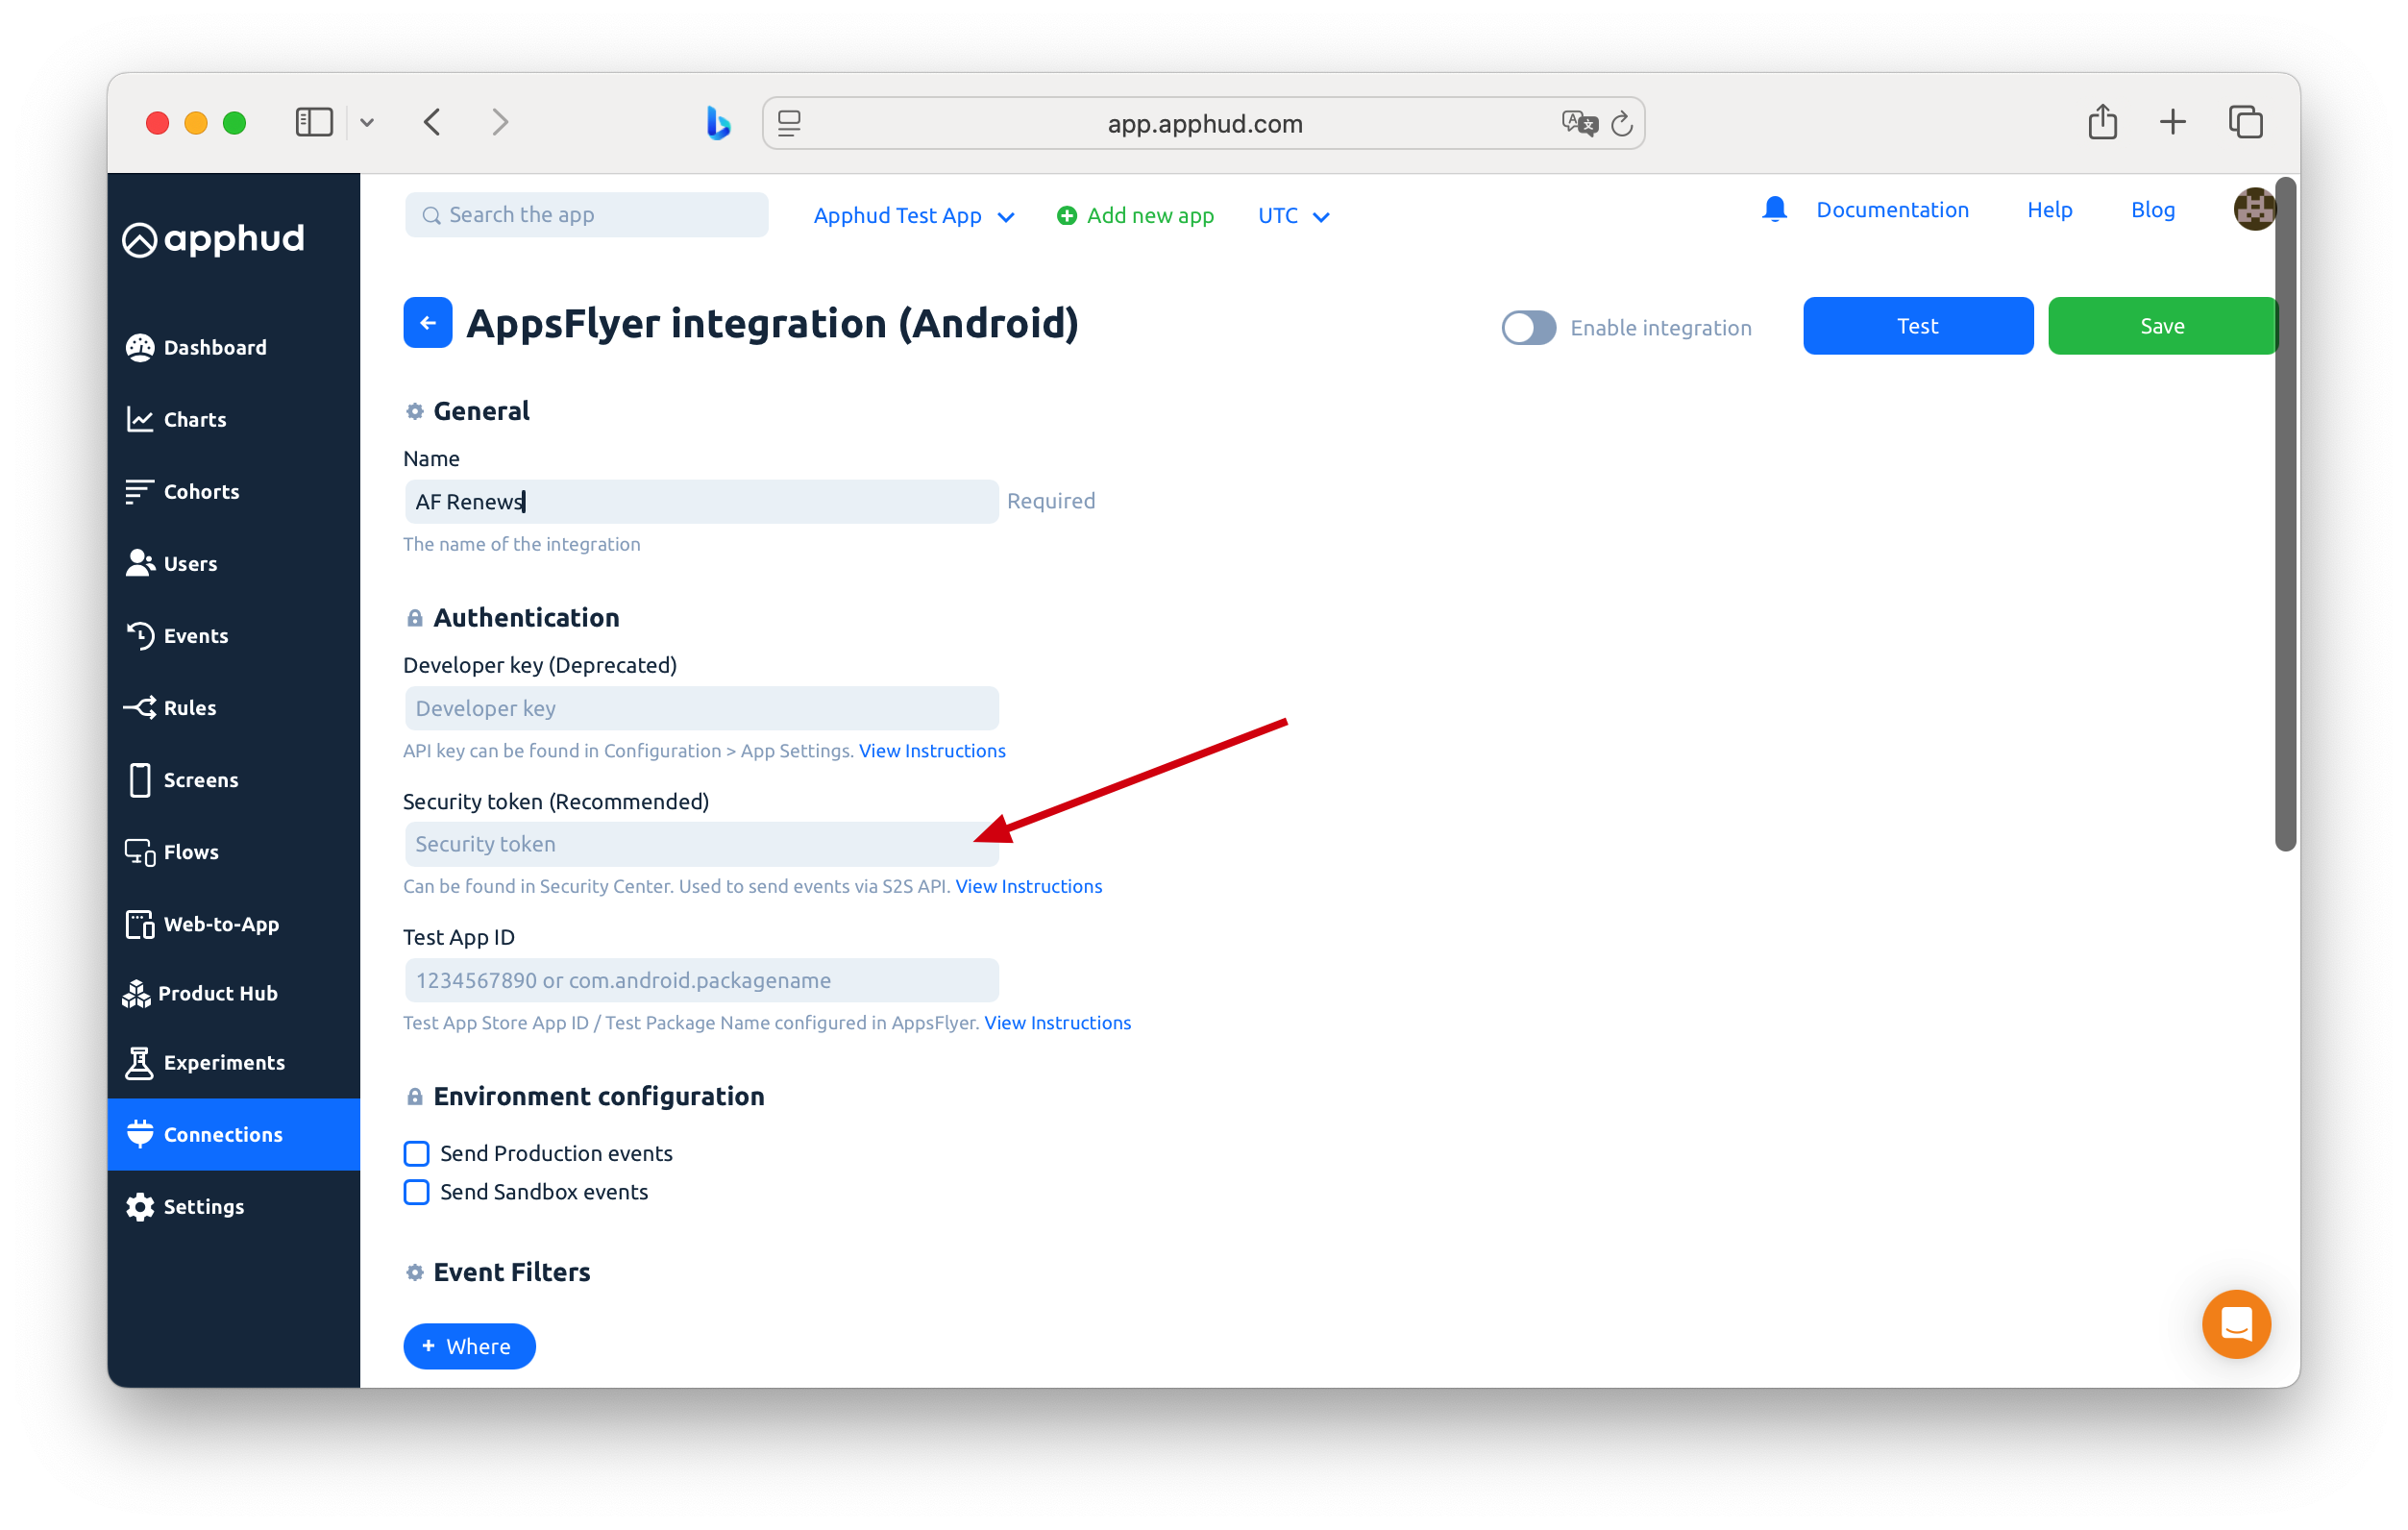Click the Test App ID field
This screenshot has width=2408, height=1530.
point(701,980)
